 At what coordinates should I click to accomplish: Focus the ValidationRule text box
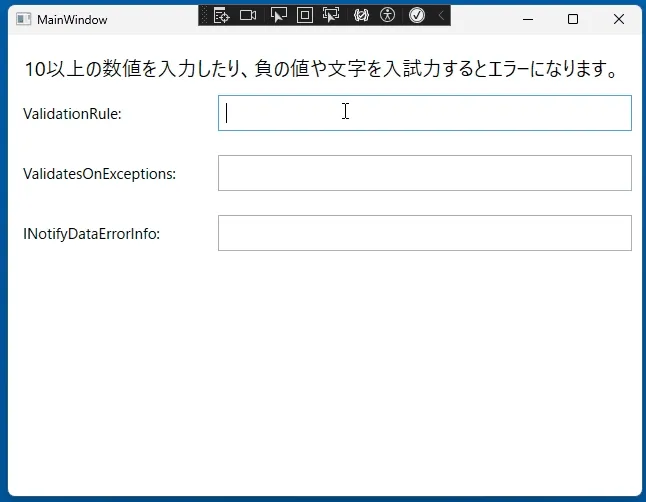click(x=425, y=113)
